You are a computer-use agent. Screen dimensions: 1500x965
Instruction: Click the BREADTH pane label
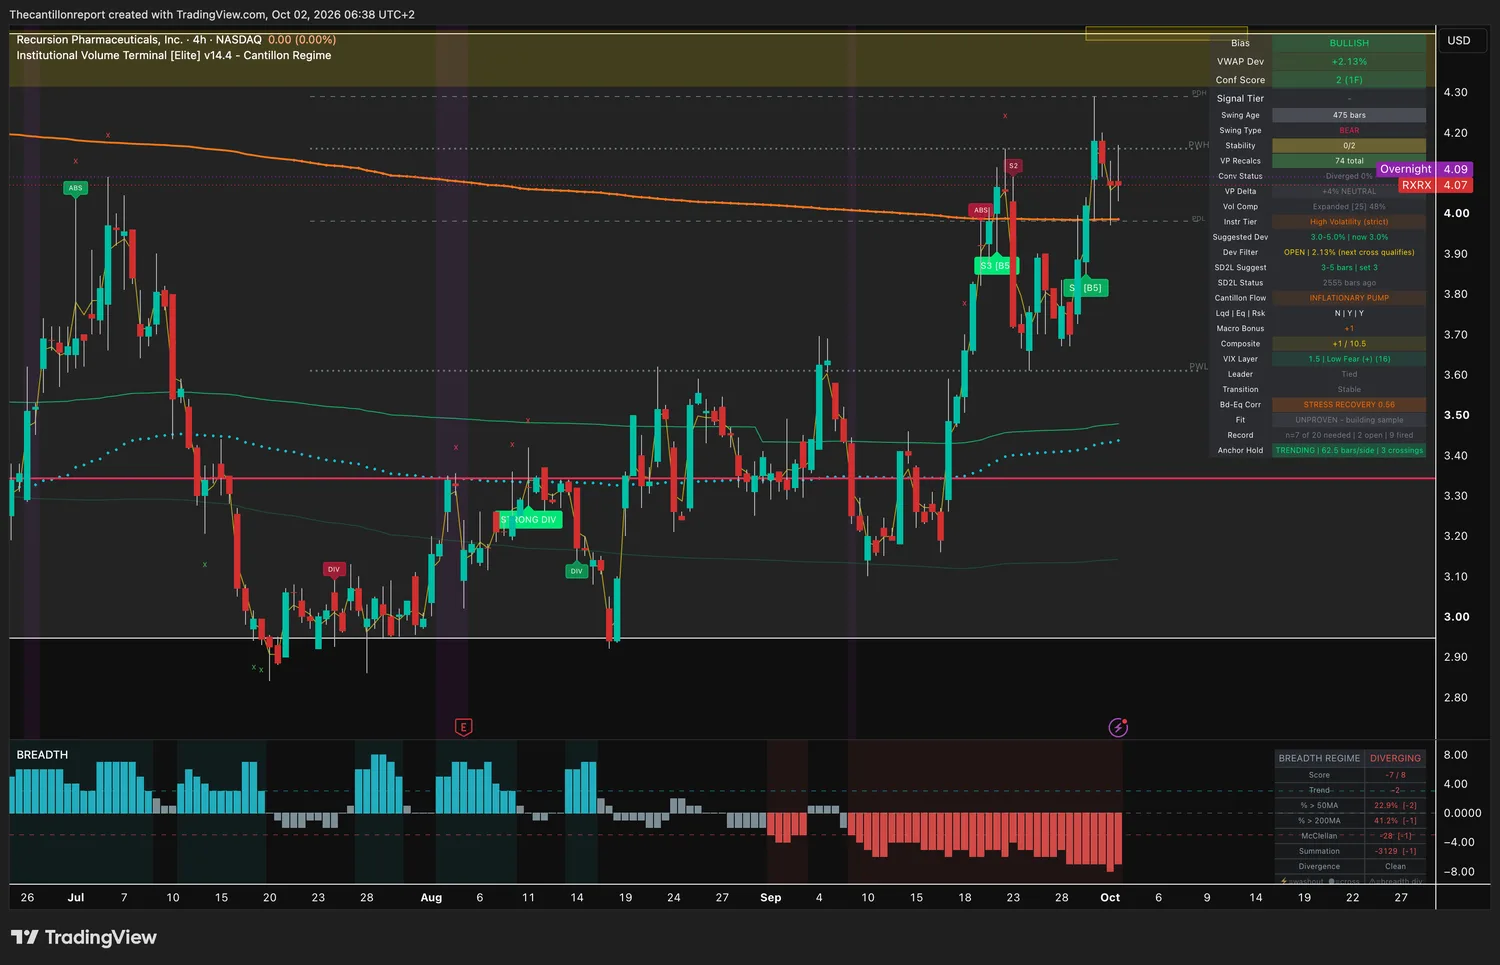pos(42,755)
